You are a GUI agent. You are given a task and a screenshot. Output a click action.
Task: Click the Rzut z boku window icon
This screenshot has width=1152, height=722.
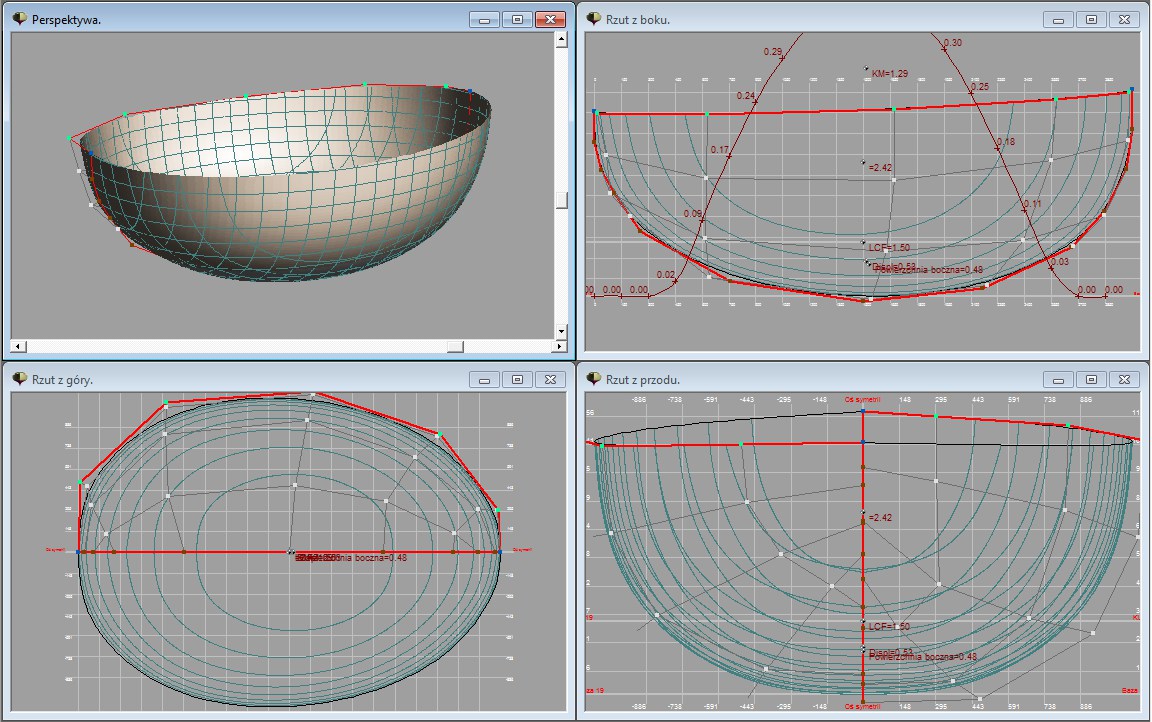coord(594,19)
